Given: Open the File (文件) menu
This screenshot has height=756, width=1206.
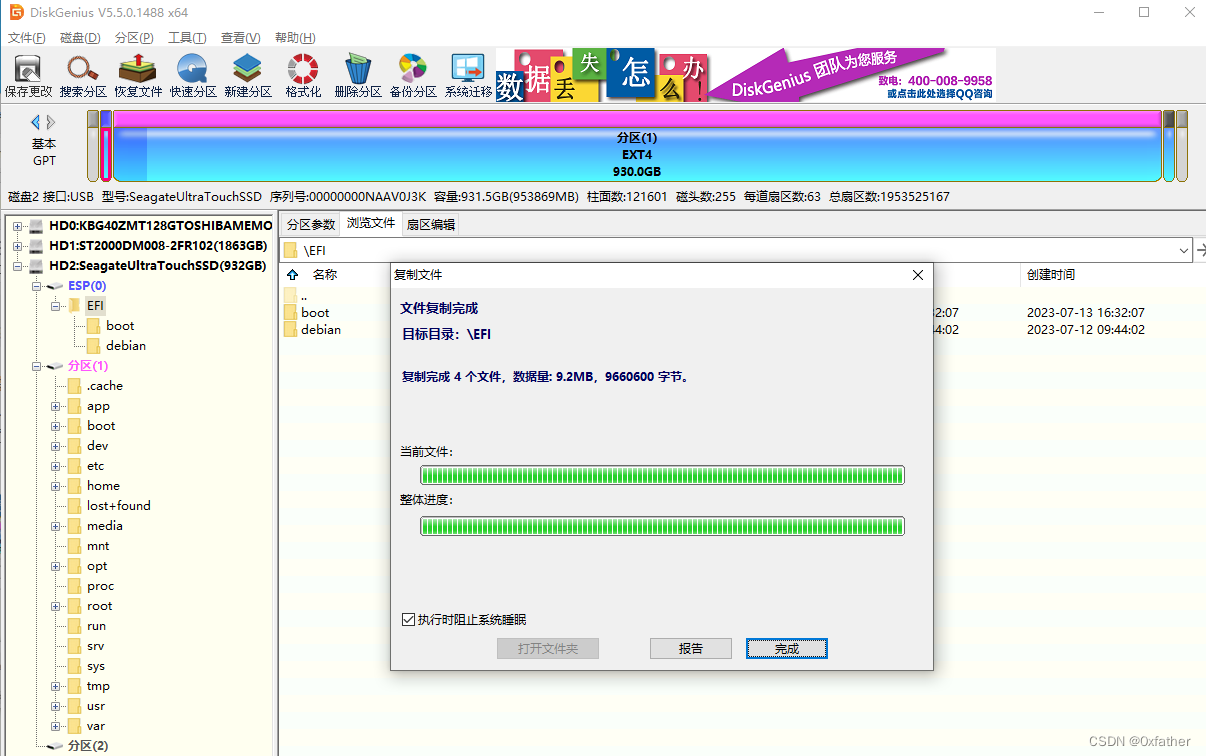Looking at the screenshot, I should [27, 38].
